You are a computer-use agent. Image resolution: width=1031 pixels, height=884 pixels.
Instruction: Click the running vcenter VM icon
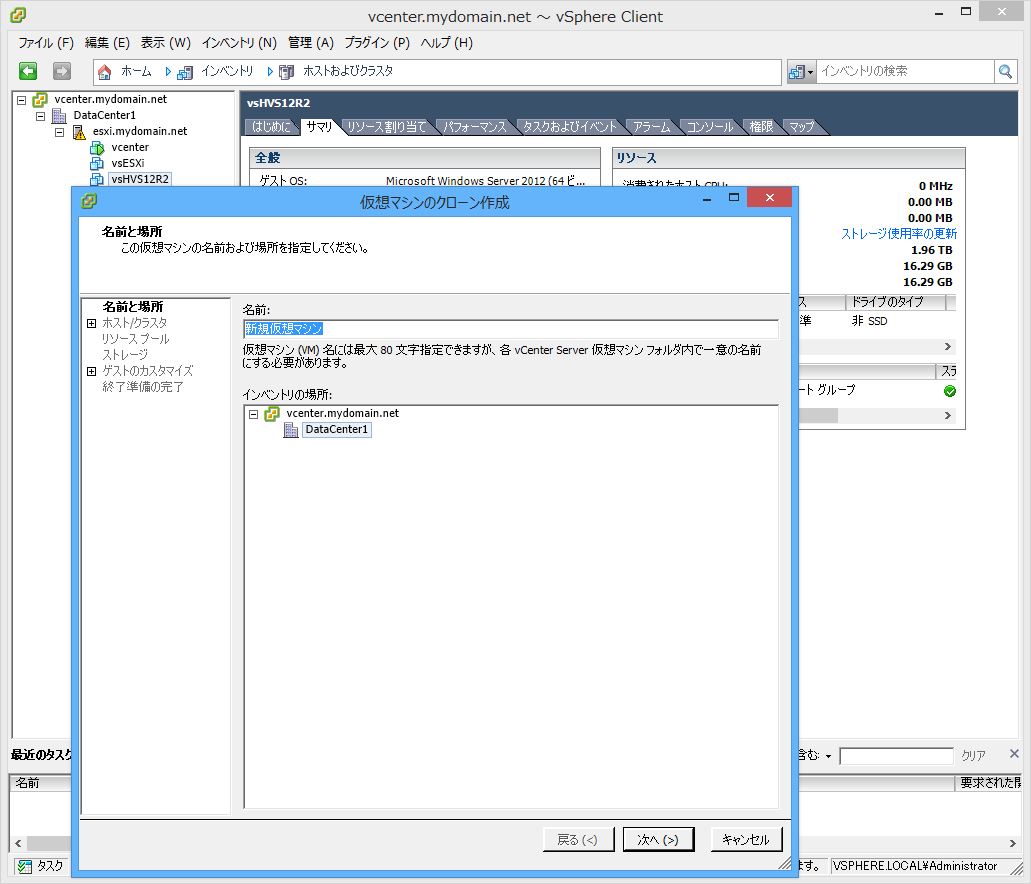(x=97, y=147)
